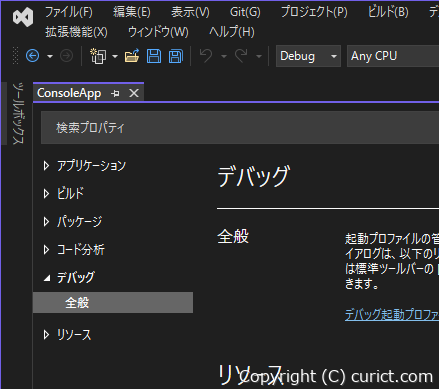Open the Debug configuration dropdown
439x389 pixels.
[x=308, y=56]
